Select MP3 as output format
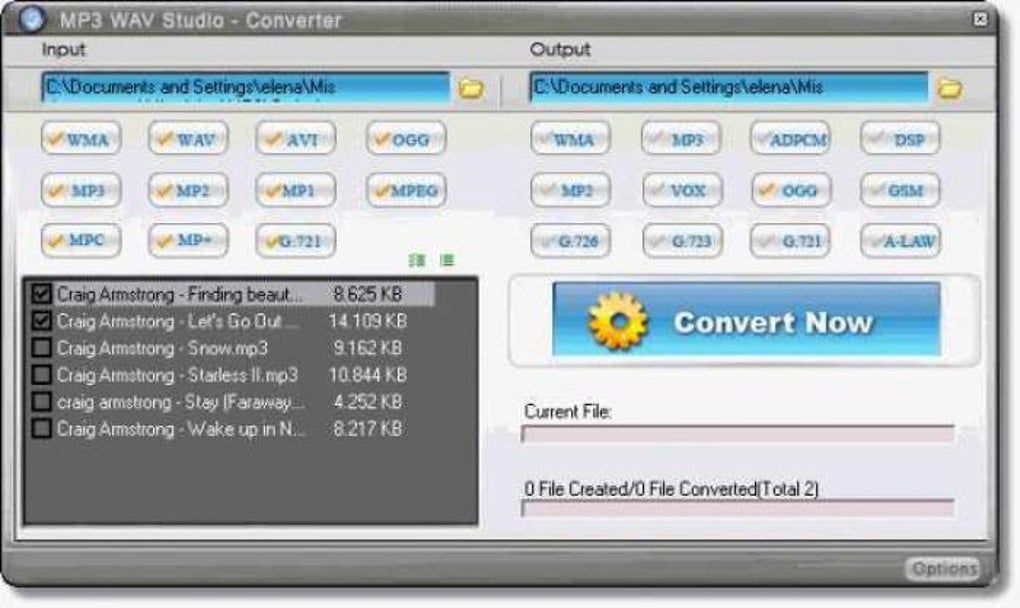This screenshot has width=1020, height=608. click(682, 139)
